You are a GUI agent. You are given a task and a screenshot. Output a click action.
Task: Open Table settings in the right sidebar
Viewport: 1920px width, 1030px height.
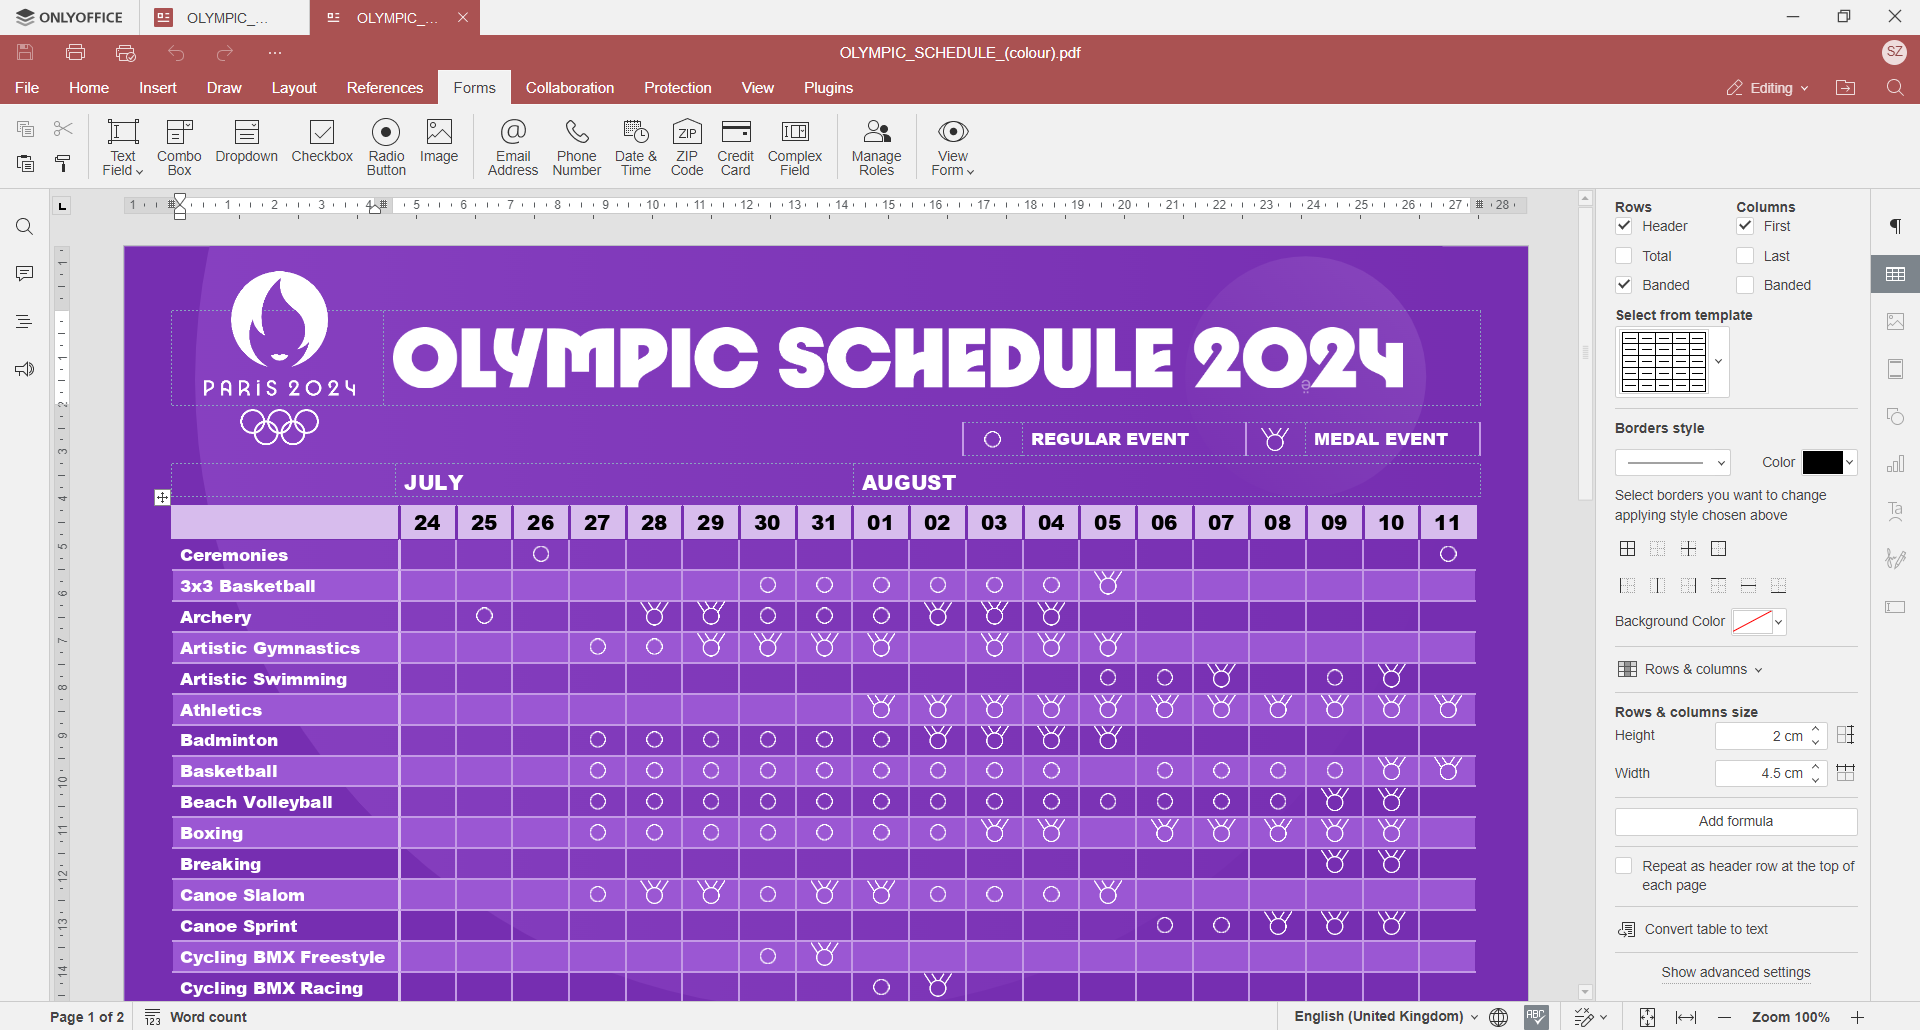tap(1896, 273)
